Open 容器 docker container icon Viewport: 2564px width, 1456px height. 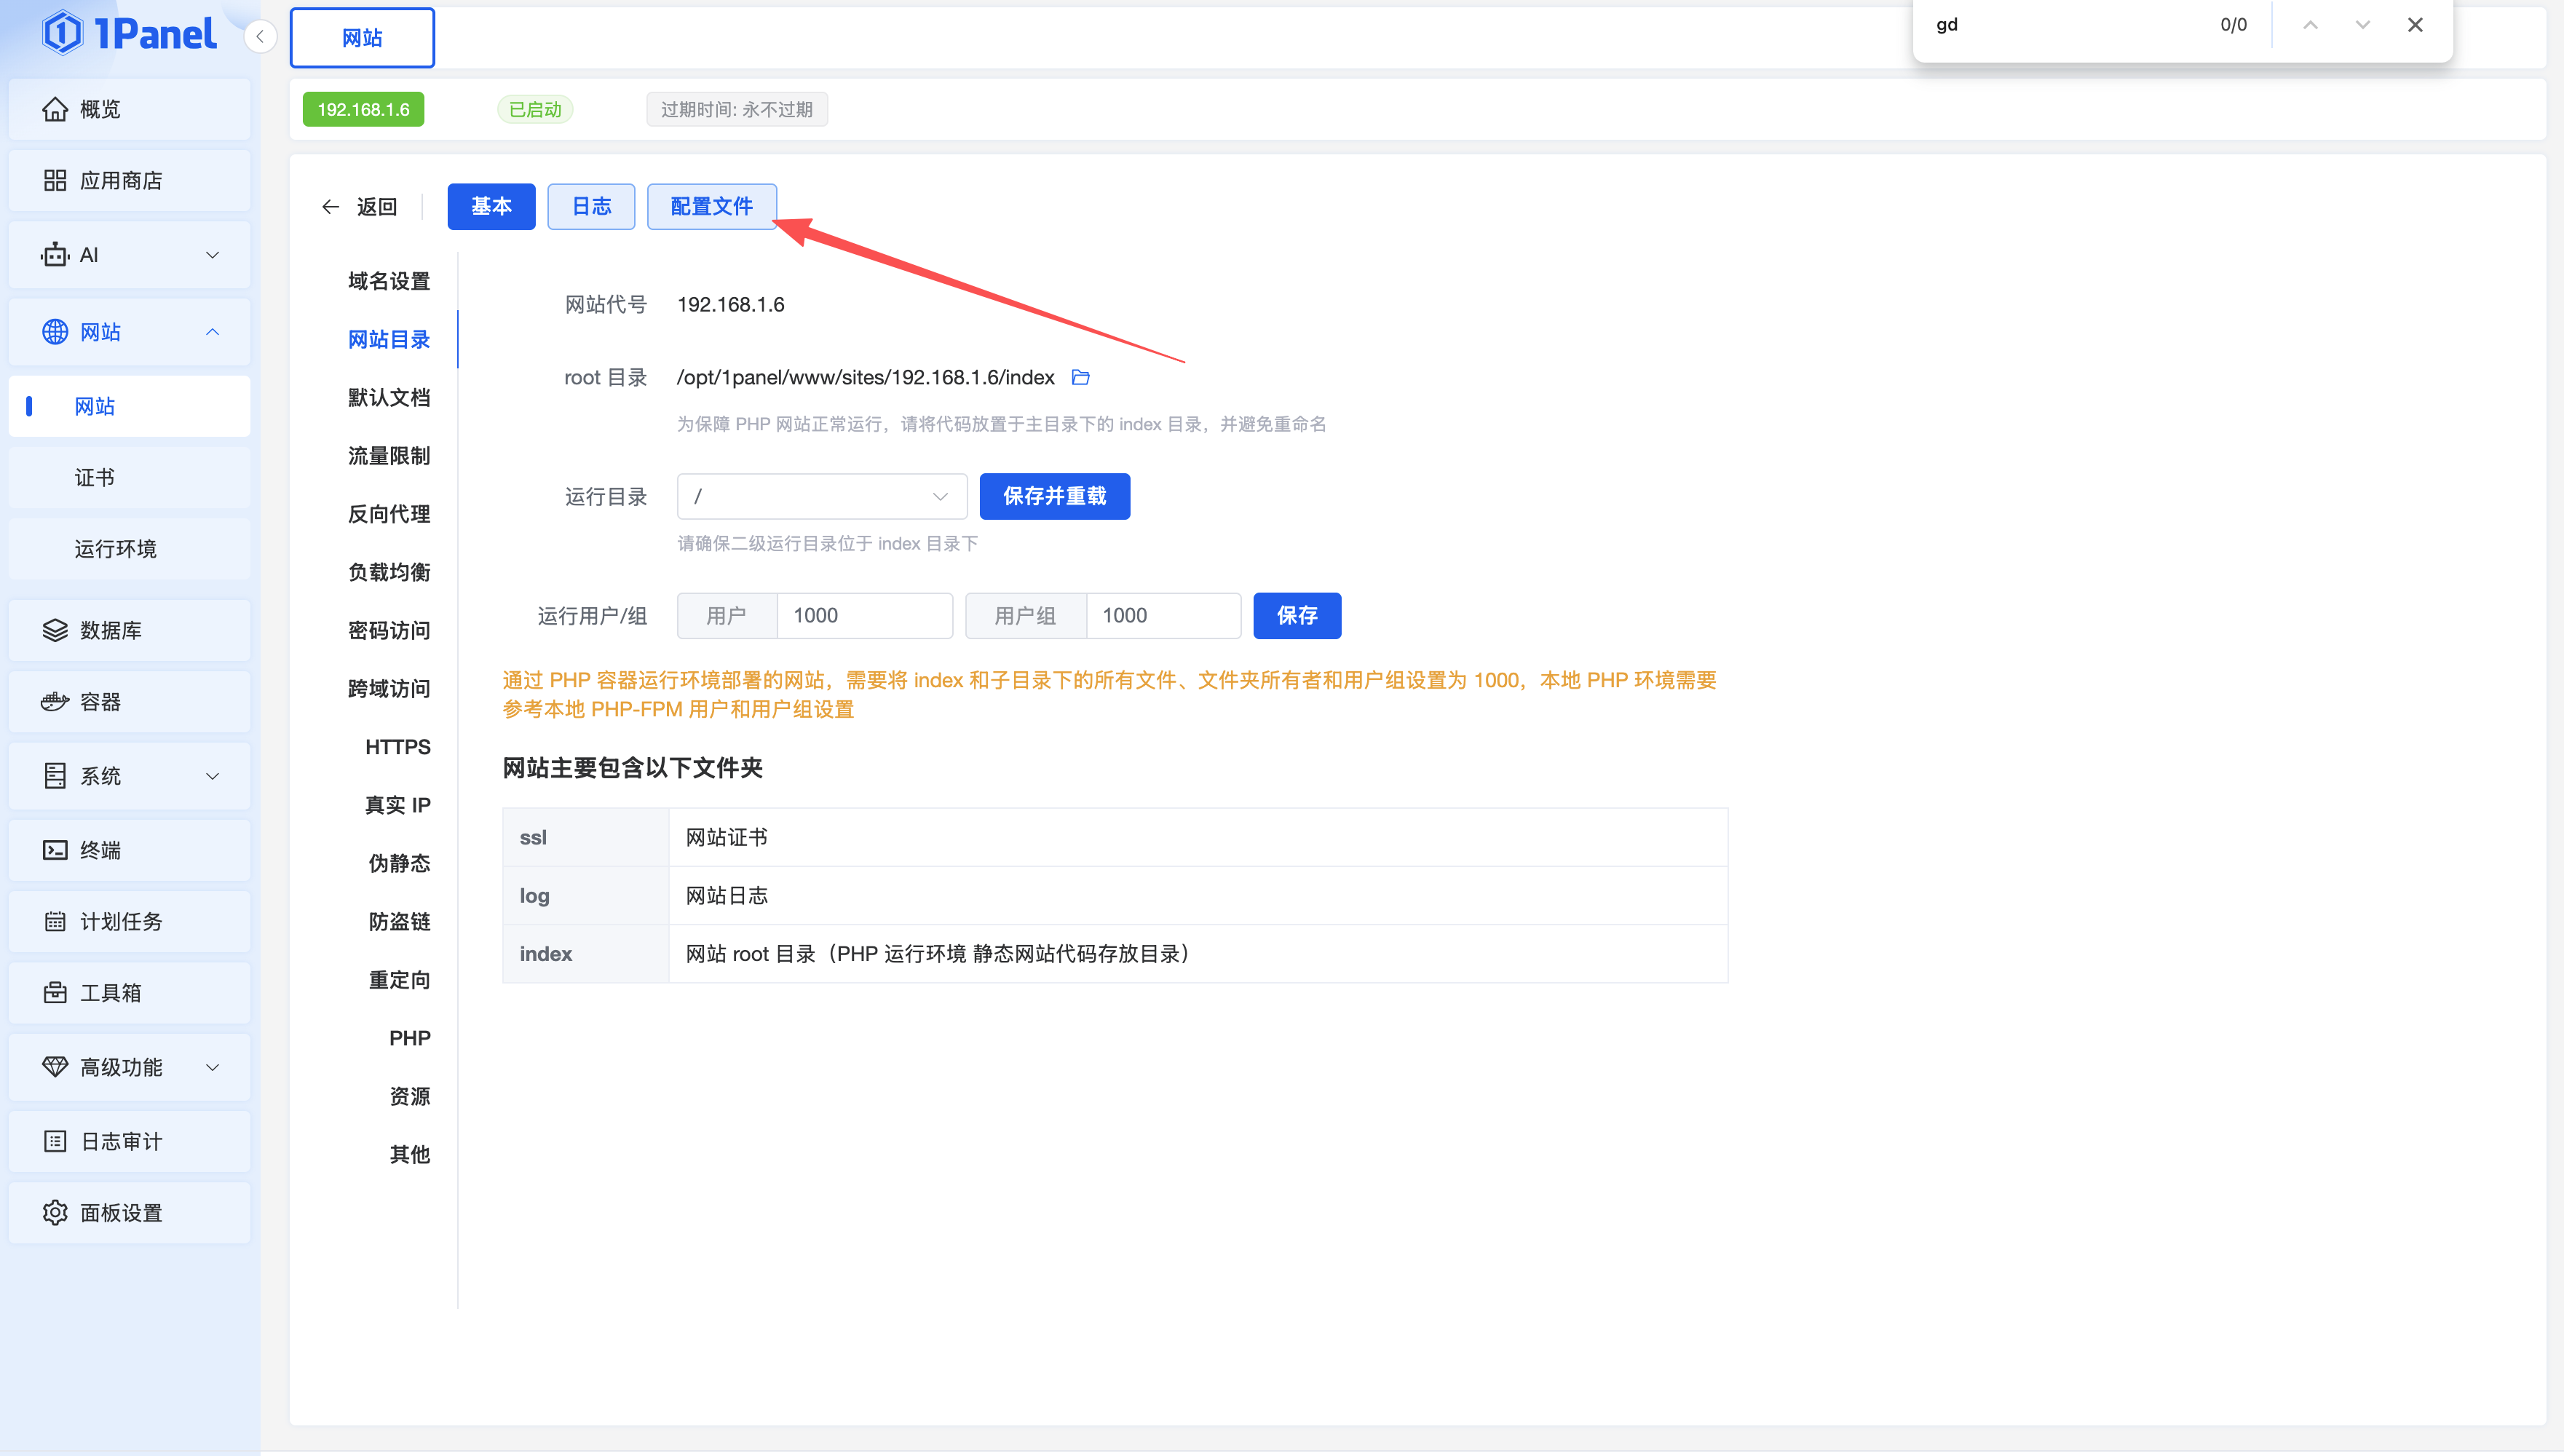click(55, 702)
